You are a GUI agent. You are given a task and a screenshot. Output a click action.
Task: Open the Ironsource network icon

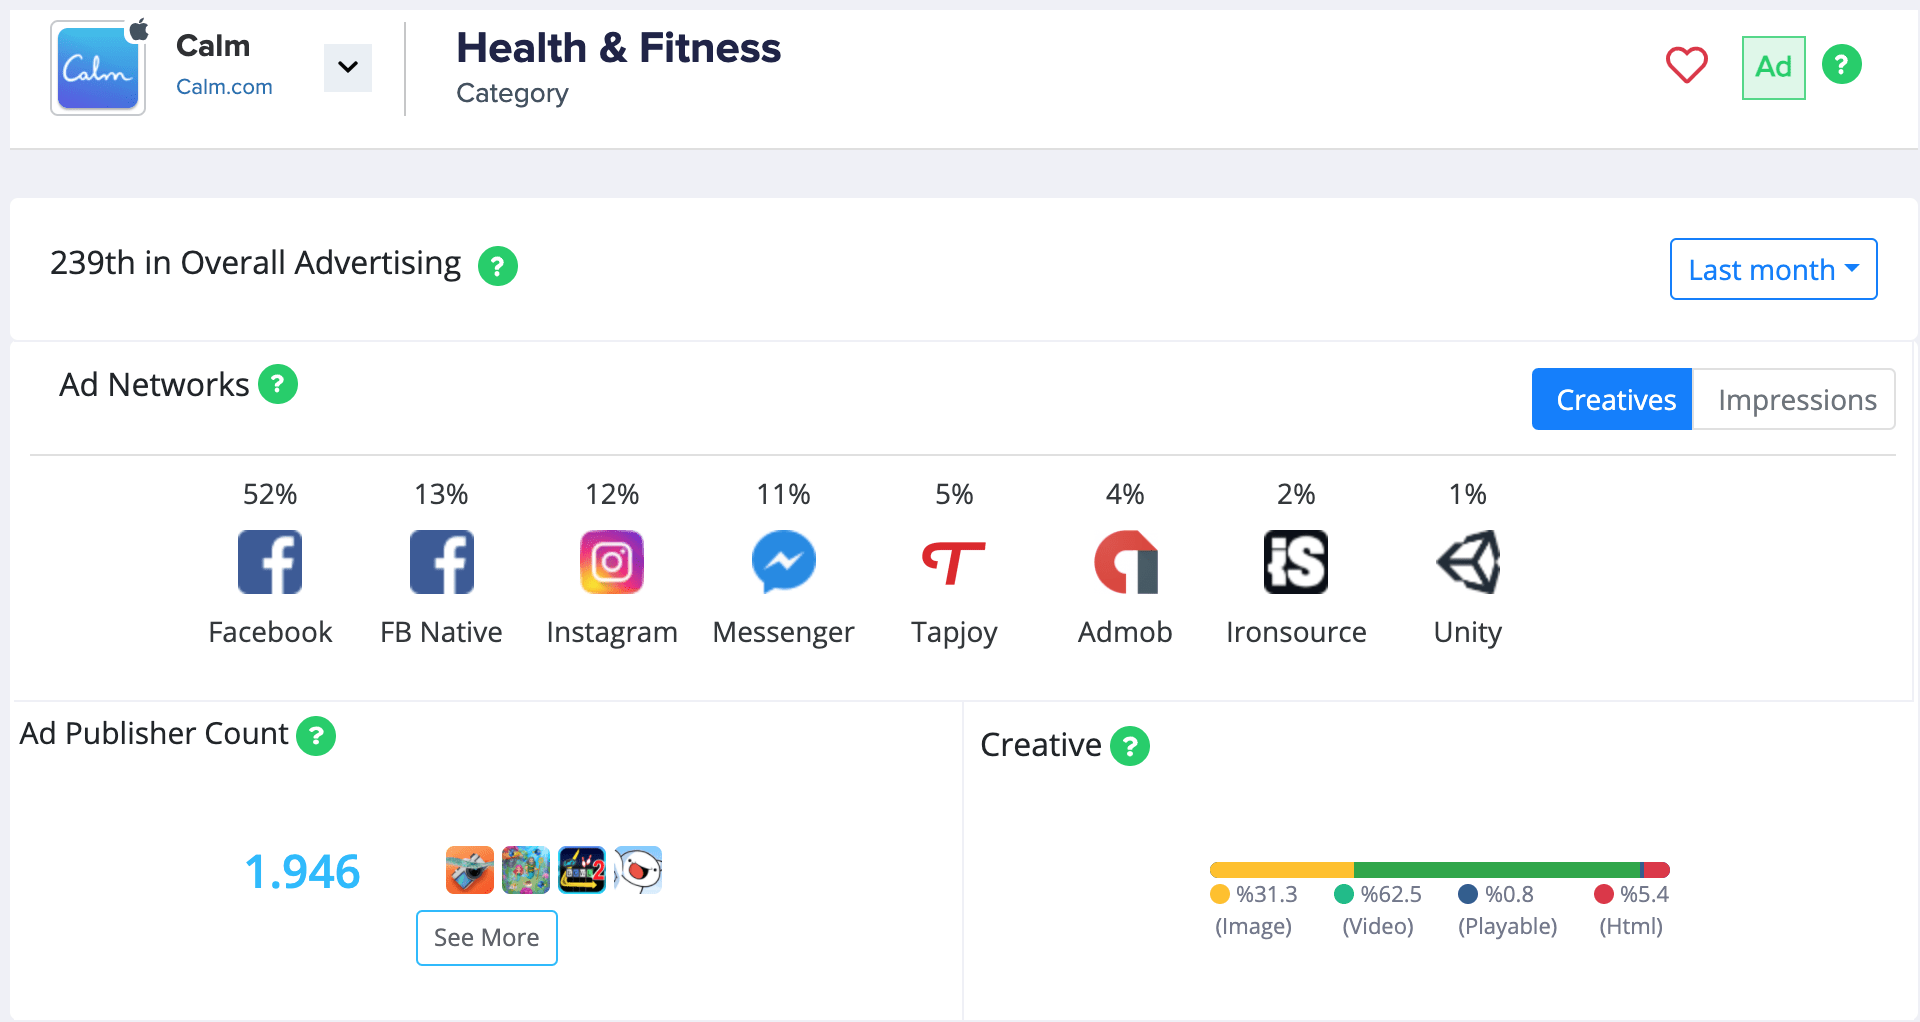tap(1296, 562)
